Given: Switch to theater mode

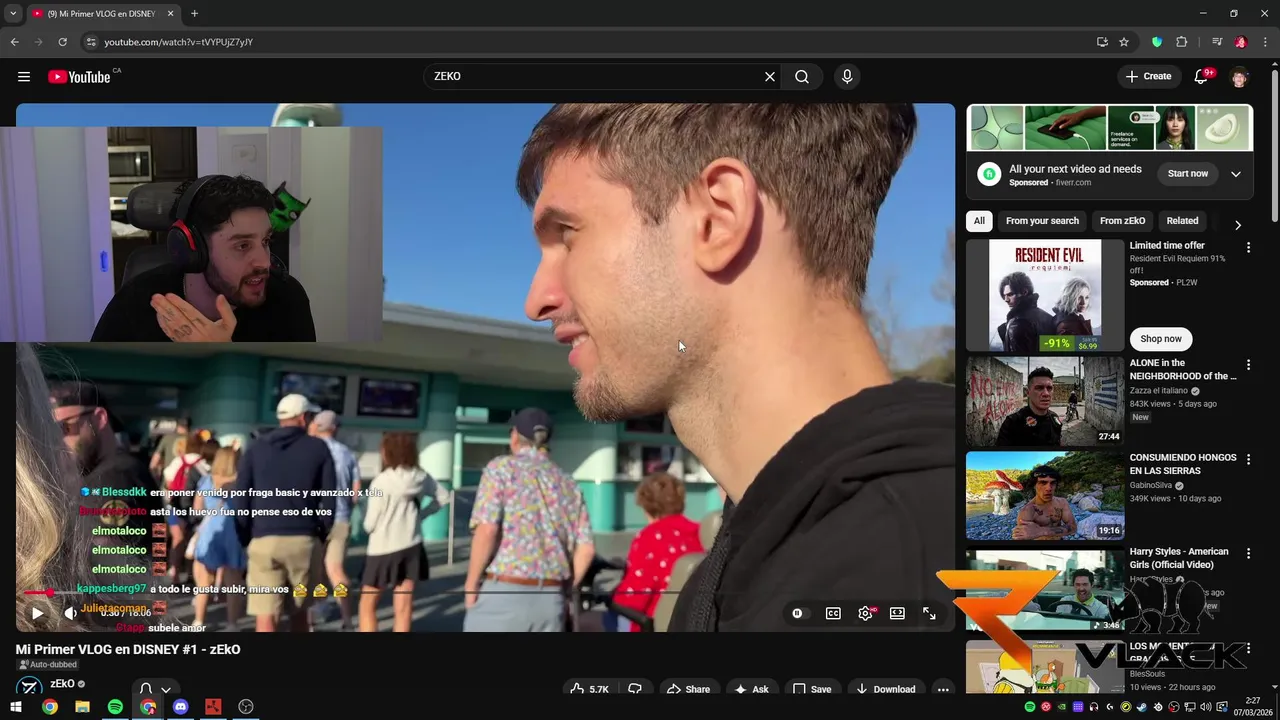Looking at the screenshot, I should click(x=897, y=613).
